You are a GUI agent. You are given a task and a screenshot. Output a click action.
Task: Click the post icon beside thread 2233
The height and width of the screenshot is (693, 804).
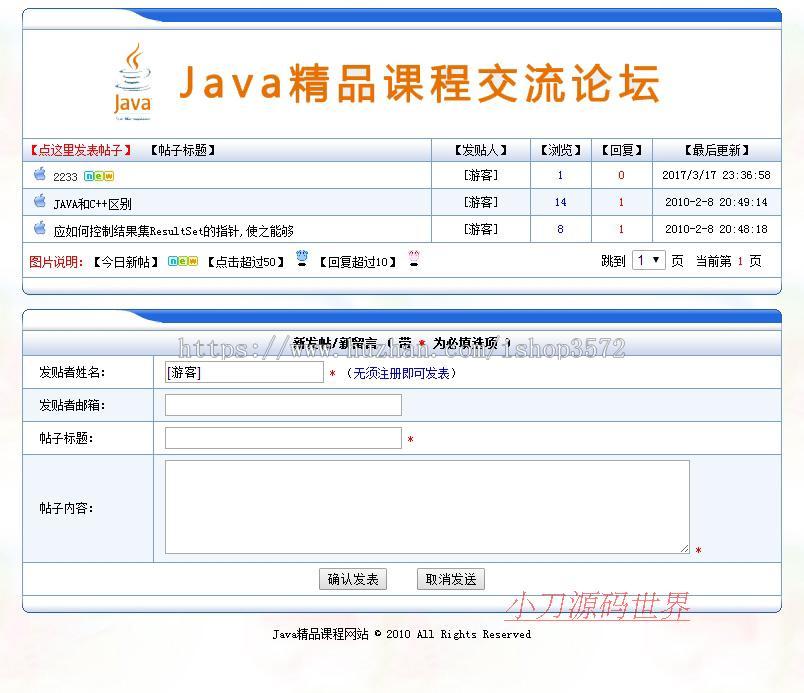(40, 174)
